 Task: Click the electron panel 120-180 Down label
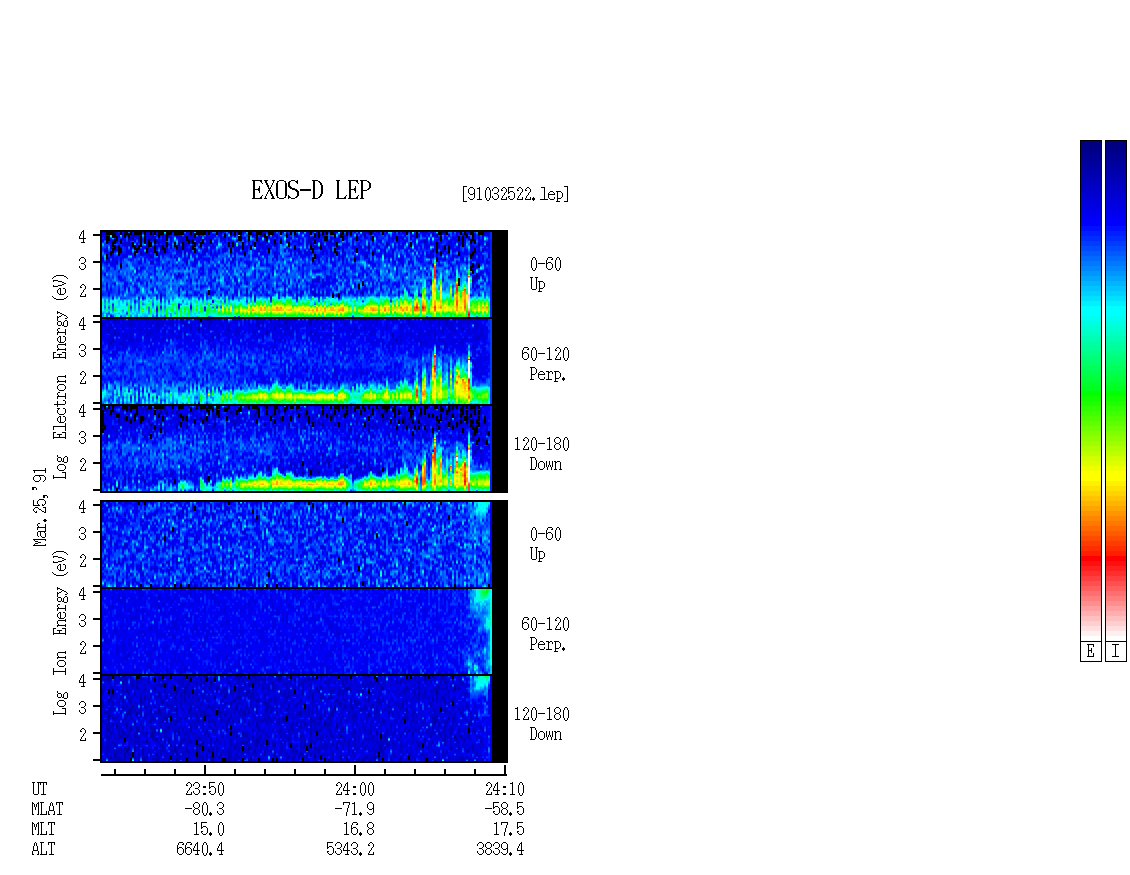(541, 454)
